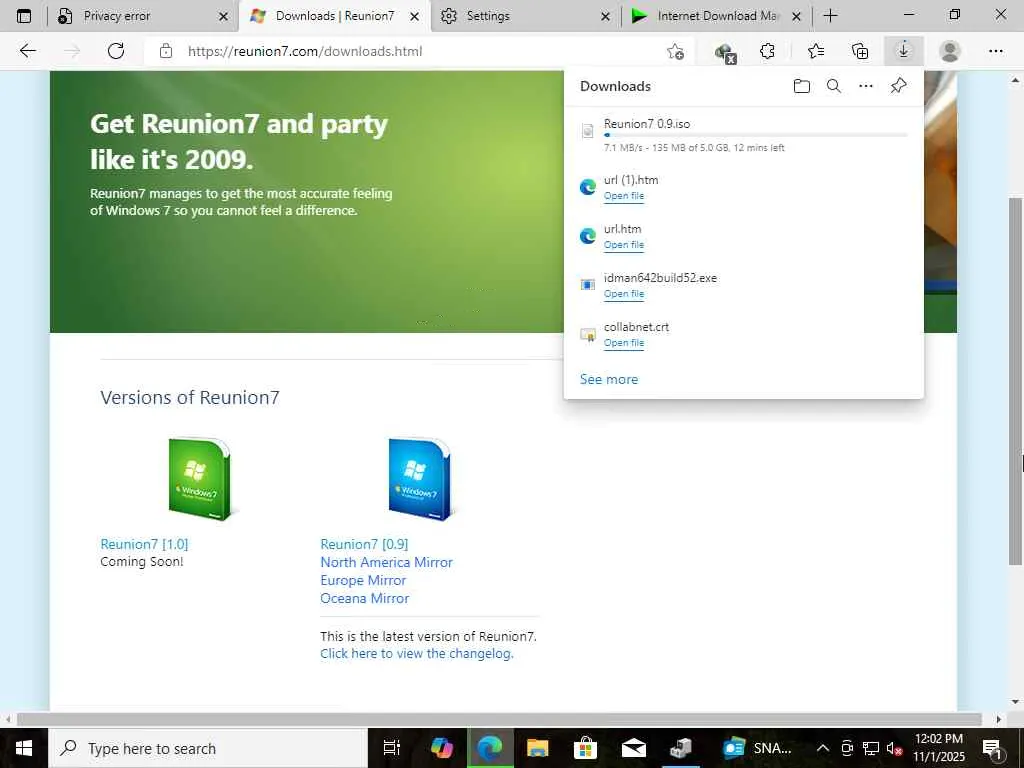Open more options in Downloads panel
The height and width of the screenshot is (768, 1024).
(866, 86)
